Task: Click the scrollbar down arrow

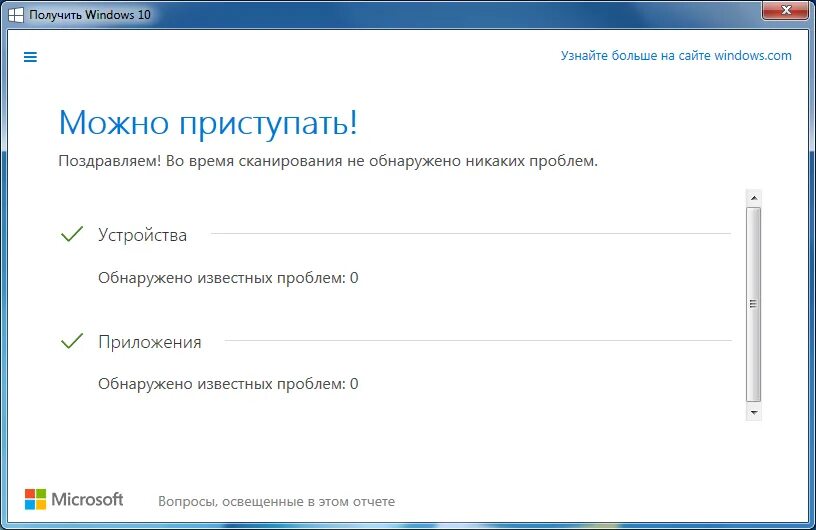Action: click(x=753, y=413)
